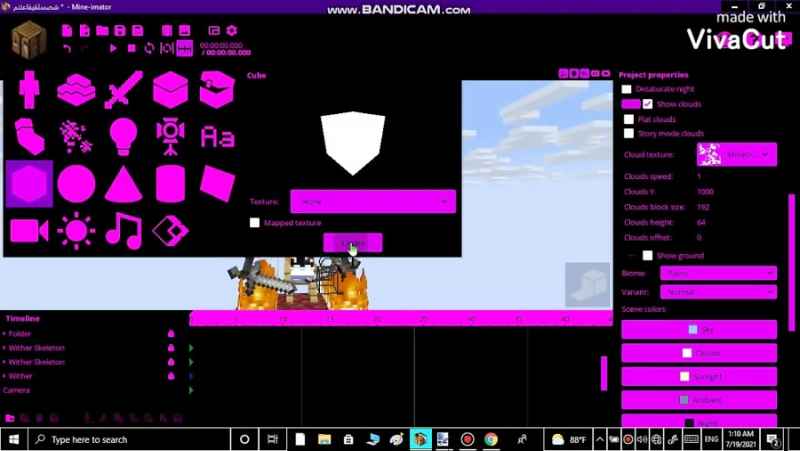Expand the Folder timeline item
Screen dimensions: 800x451
click(4, 334)
